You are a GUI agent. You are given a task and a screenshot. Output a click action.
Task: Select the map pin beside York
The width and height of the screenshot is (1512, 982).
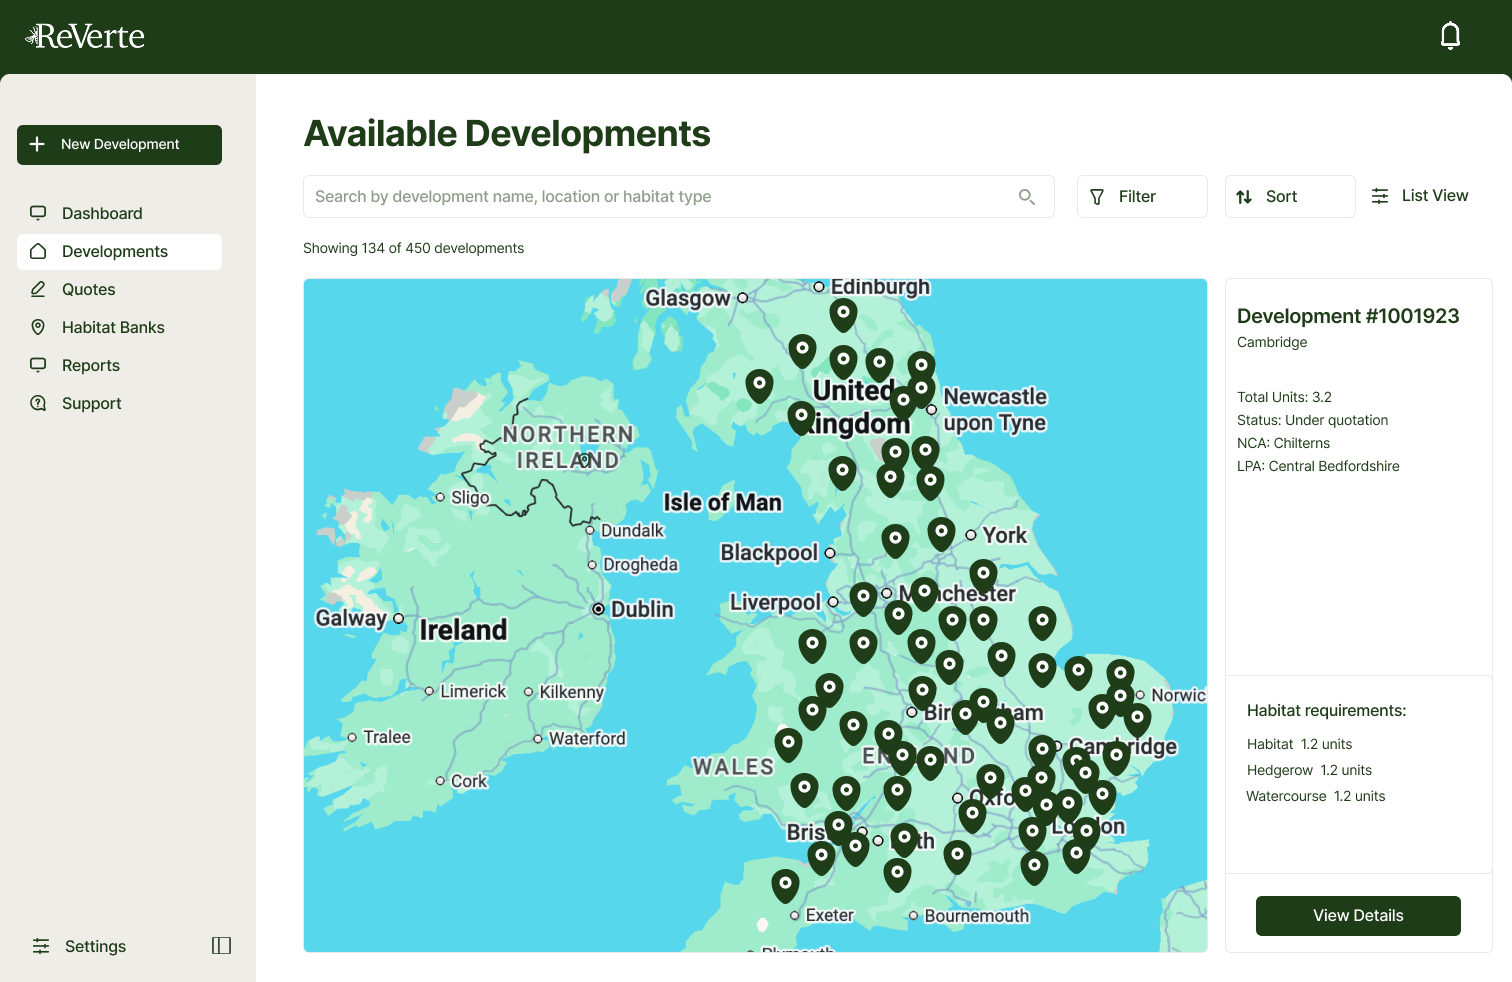[x=941, y=532]
